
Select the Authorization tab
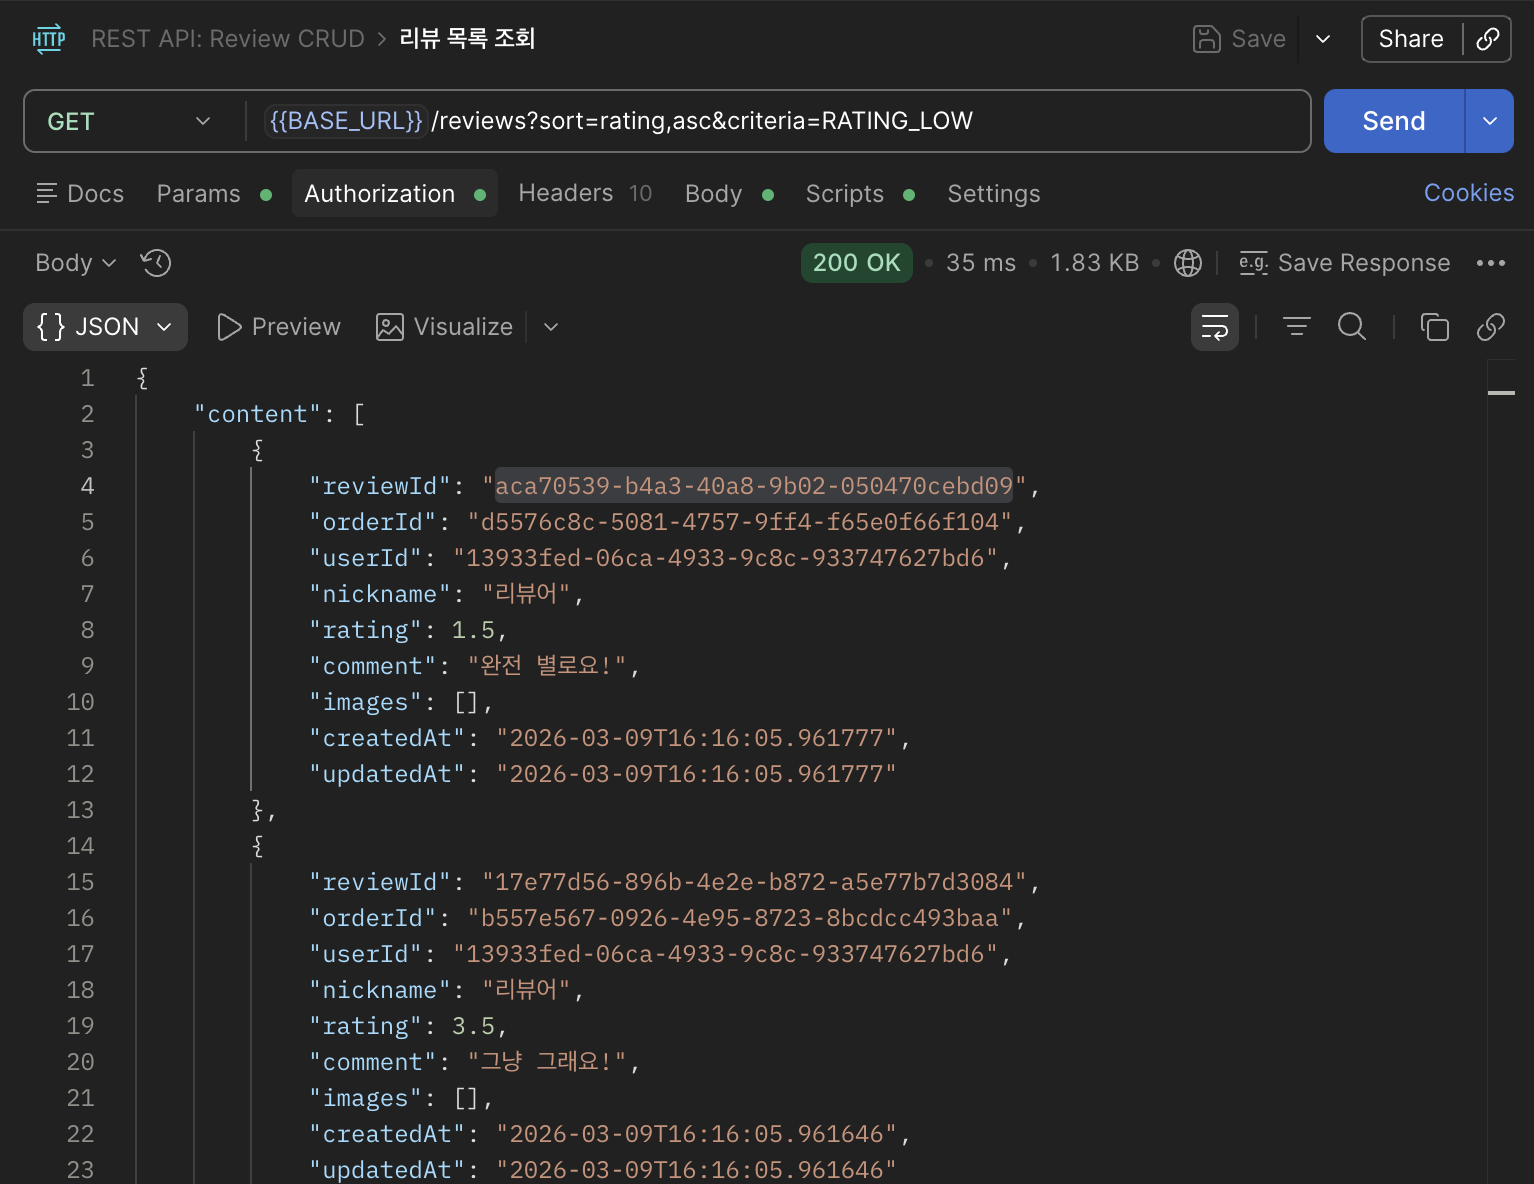[x=395, y=194]
